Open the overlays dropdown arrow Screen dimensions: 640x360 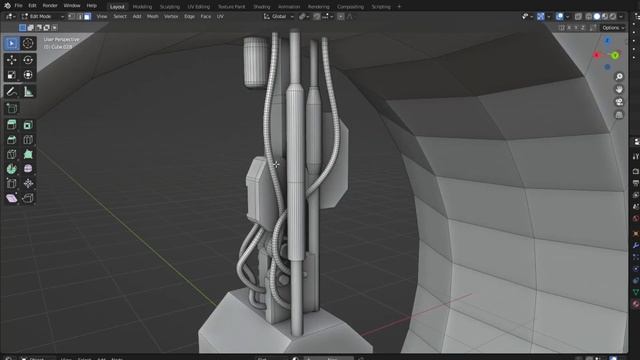[x=567, y=17]
